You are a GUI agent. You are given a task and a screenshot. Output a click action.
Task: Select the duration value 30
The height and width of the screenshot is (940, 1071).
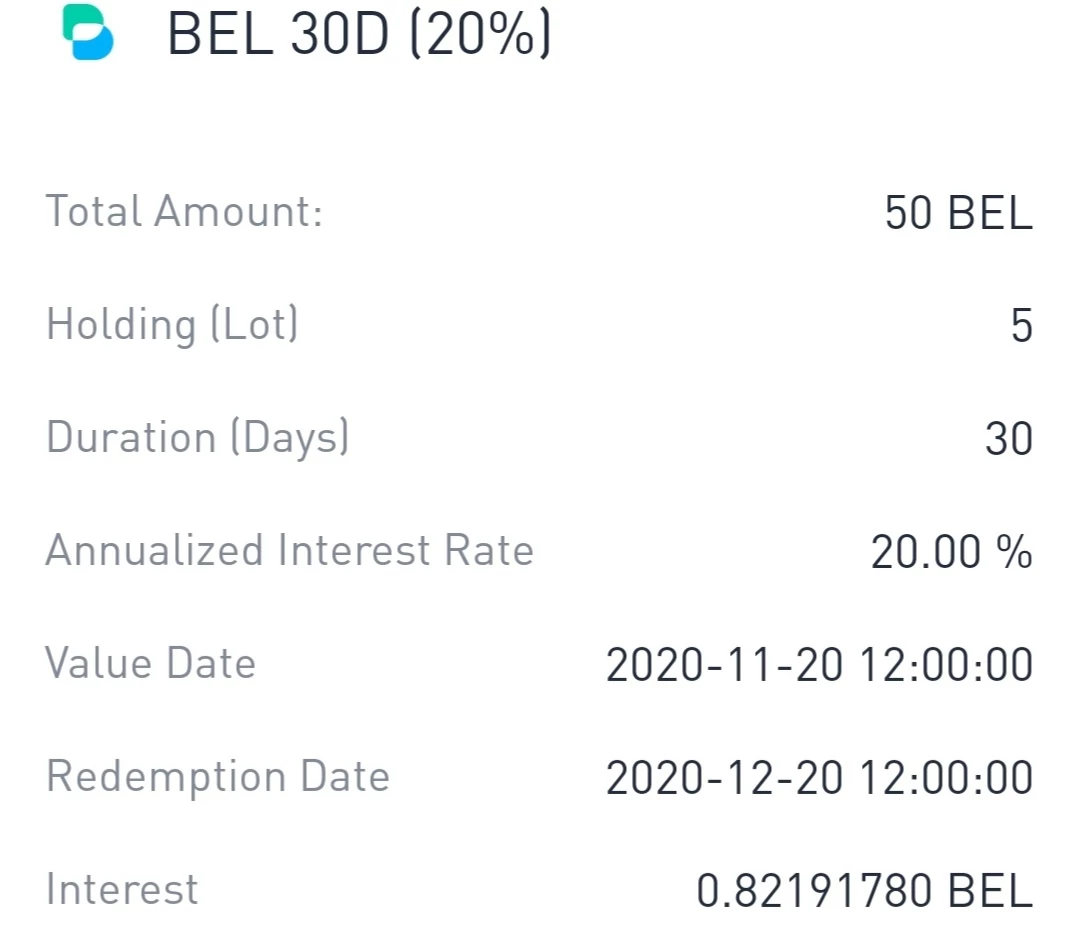pyautogui.click(x=1009, y=439)
